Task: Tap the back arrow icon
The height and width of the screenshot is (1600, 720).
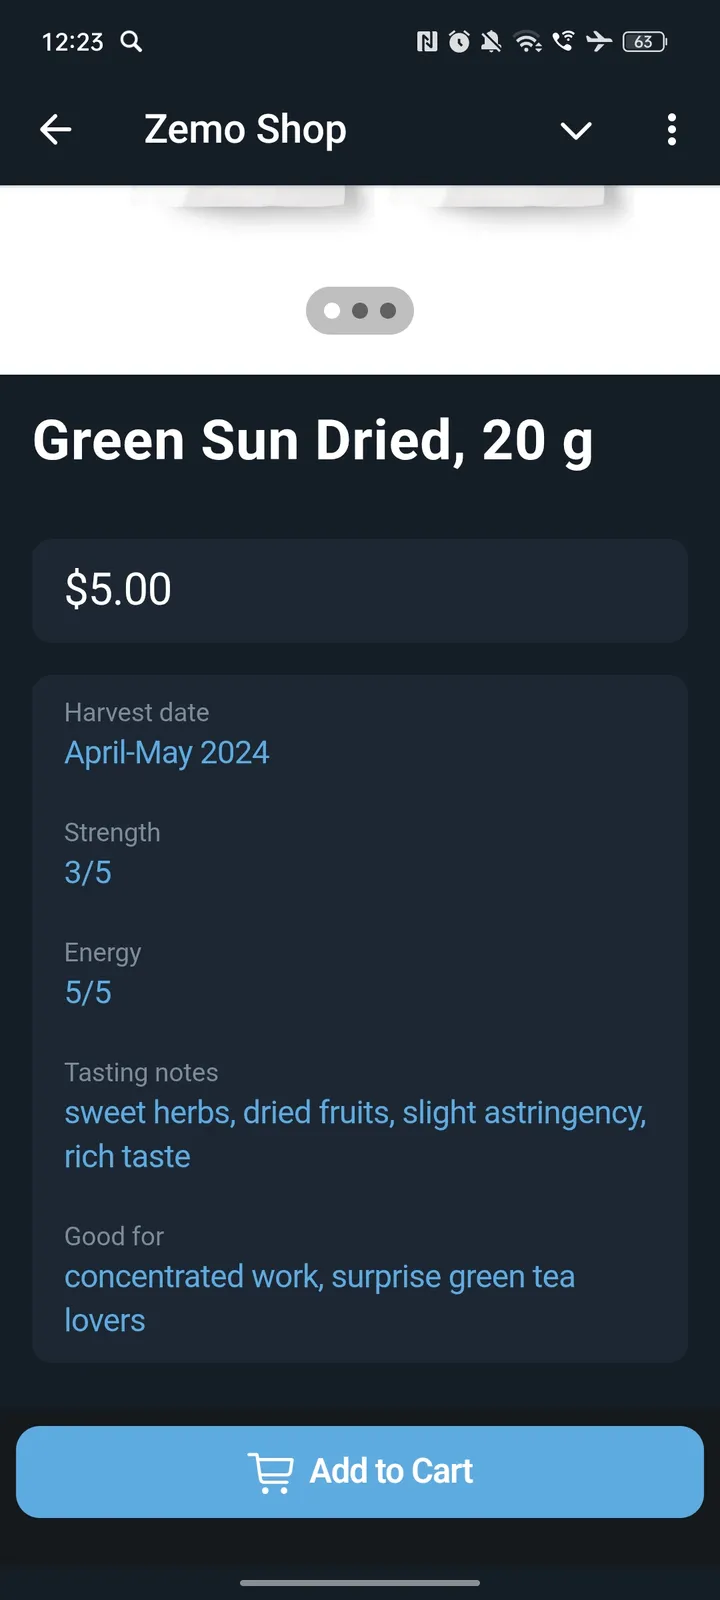Action: pos(56,129)
